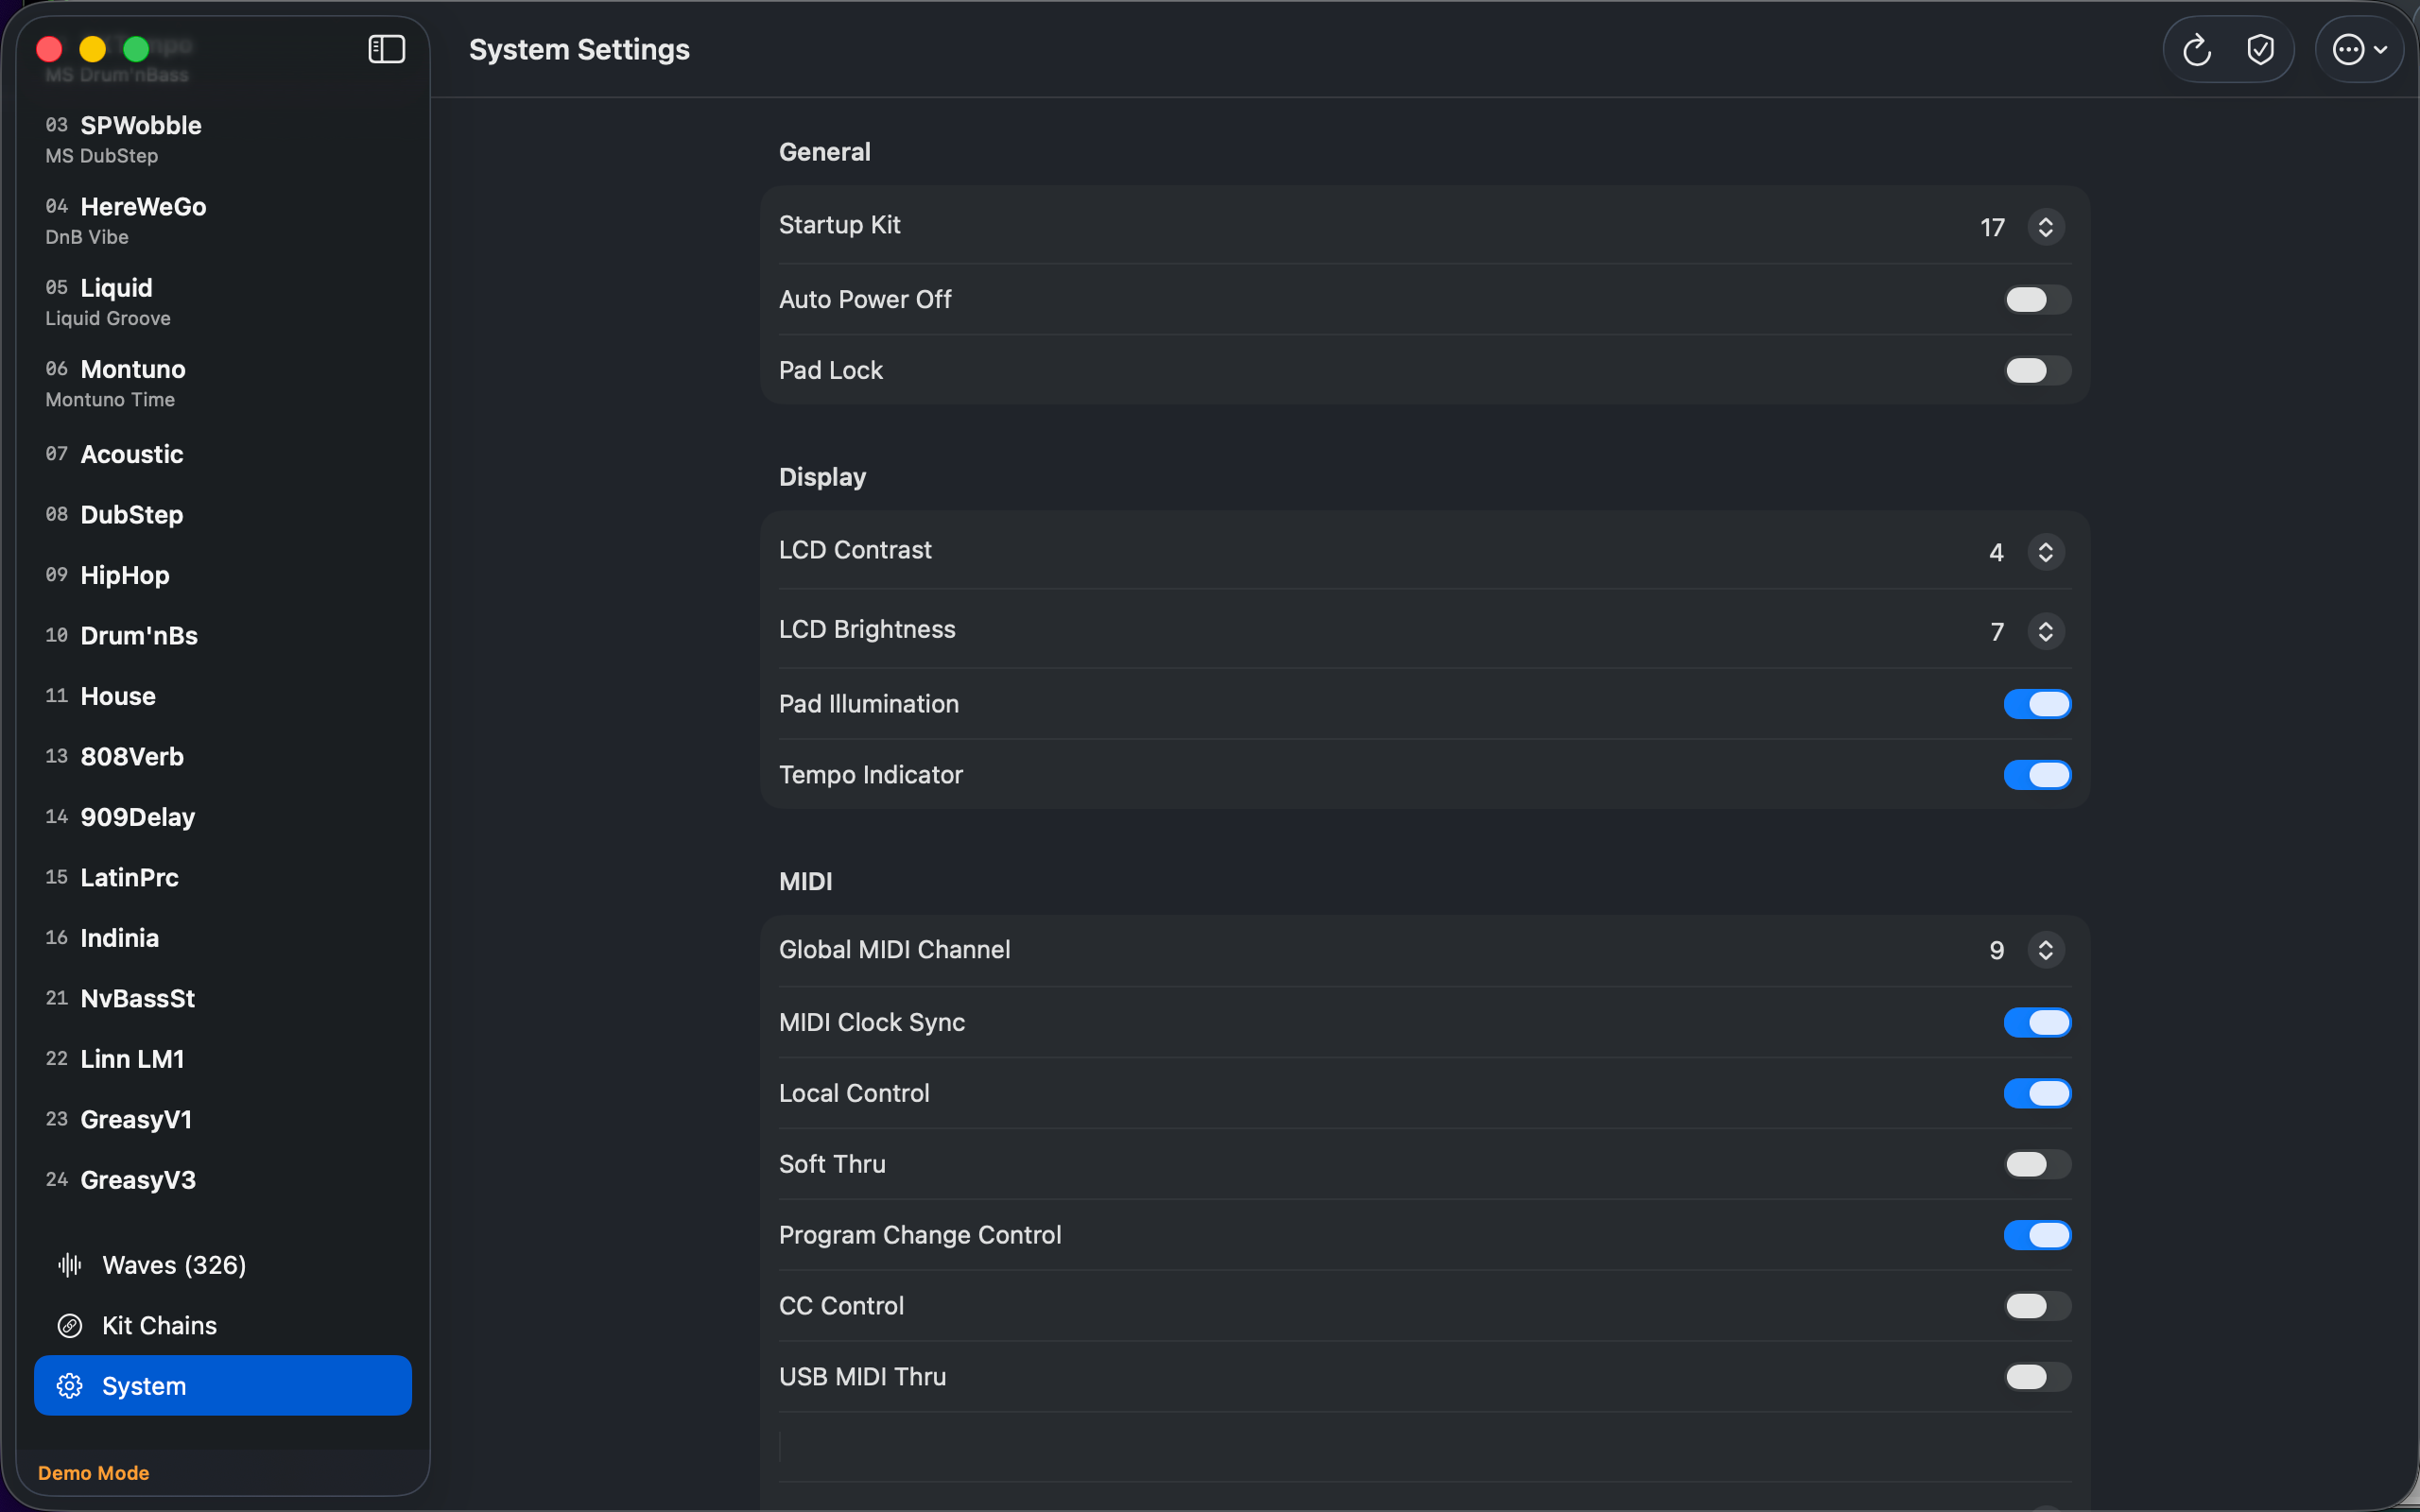Enable Auto Power Off switch

2037,300
